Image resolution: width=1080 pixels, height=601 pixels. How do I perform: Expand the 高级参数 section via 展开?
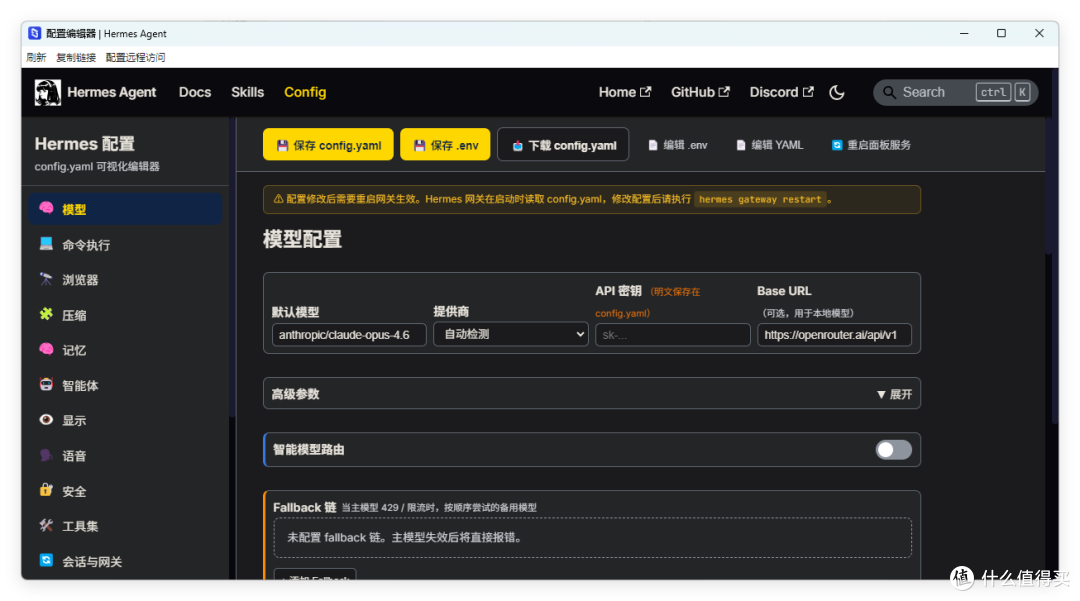[x=894, y=394]
